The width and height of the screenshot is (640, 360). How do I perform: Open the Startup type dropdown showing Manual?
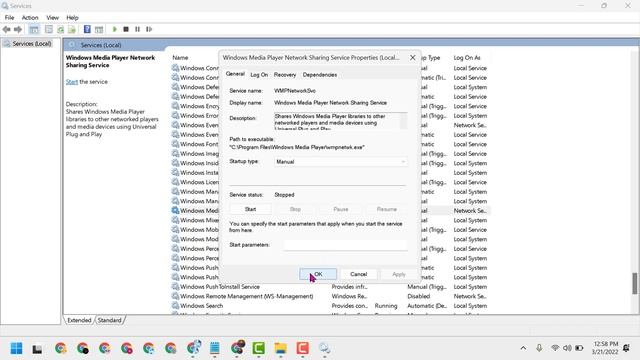click(x=340, y=162)
